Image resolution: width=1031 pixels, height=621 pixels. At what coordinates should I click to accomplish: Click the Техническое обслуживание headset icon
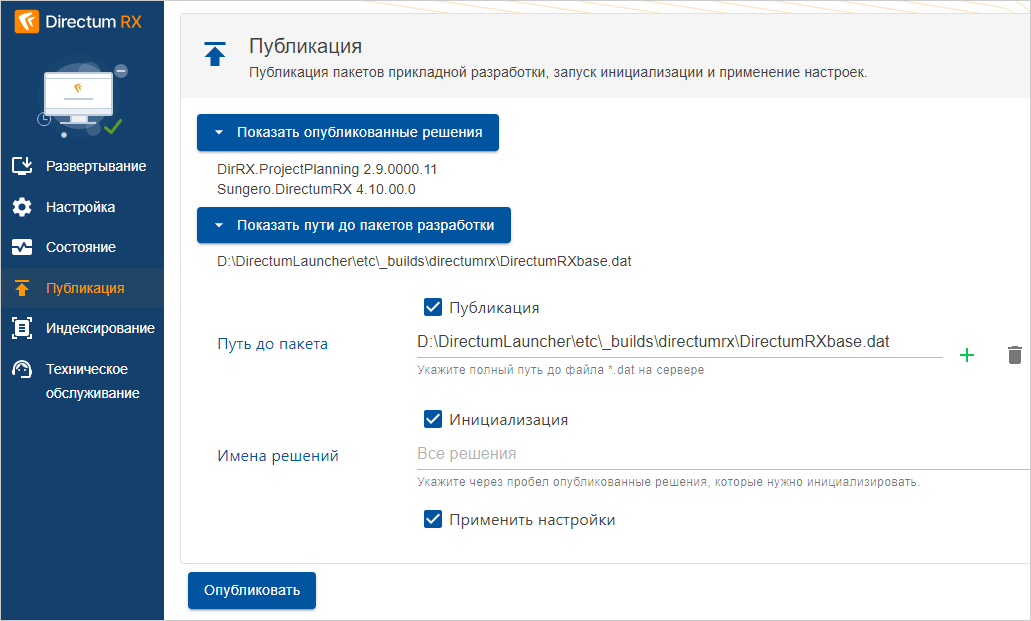[x=22, y=369]
